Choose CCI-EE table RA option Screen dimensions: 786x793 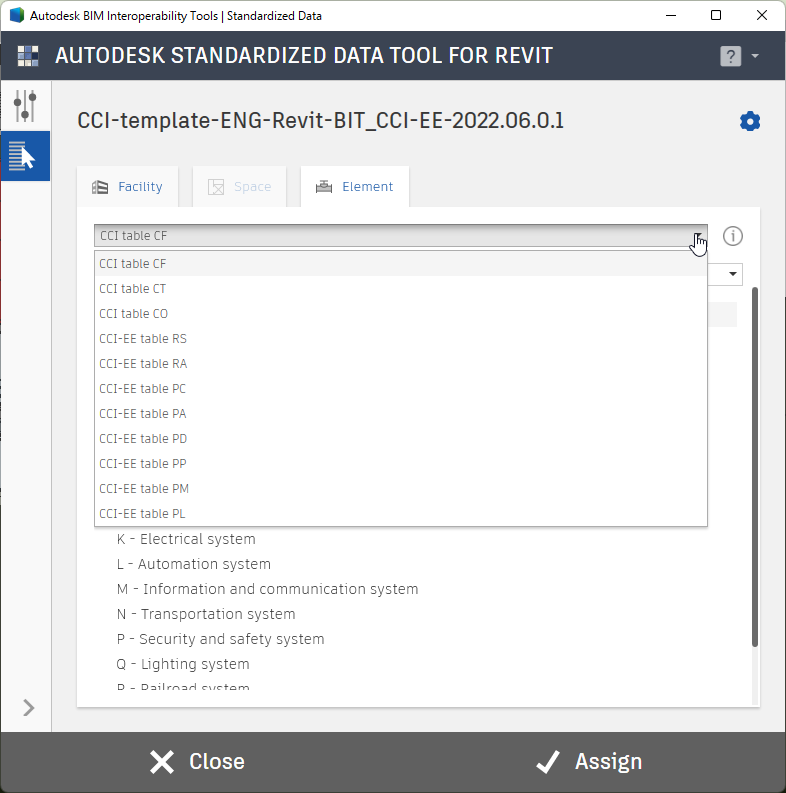pyautogui.click(x=401, y=364)
